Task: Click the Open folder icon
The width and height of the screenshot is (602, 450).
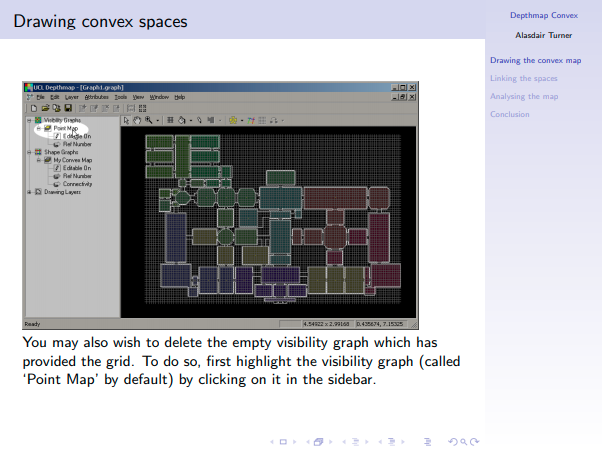Action: coord(45,108)
